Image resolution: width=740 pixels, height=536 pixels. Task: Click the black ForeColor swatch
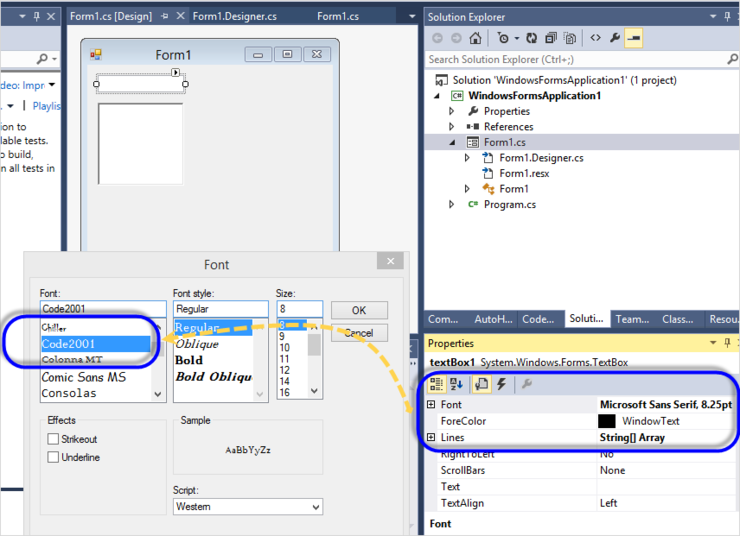pyautogui.click(x=606, y=422)
